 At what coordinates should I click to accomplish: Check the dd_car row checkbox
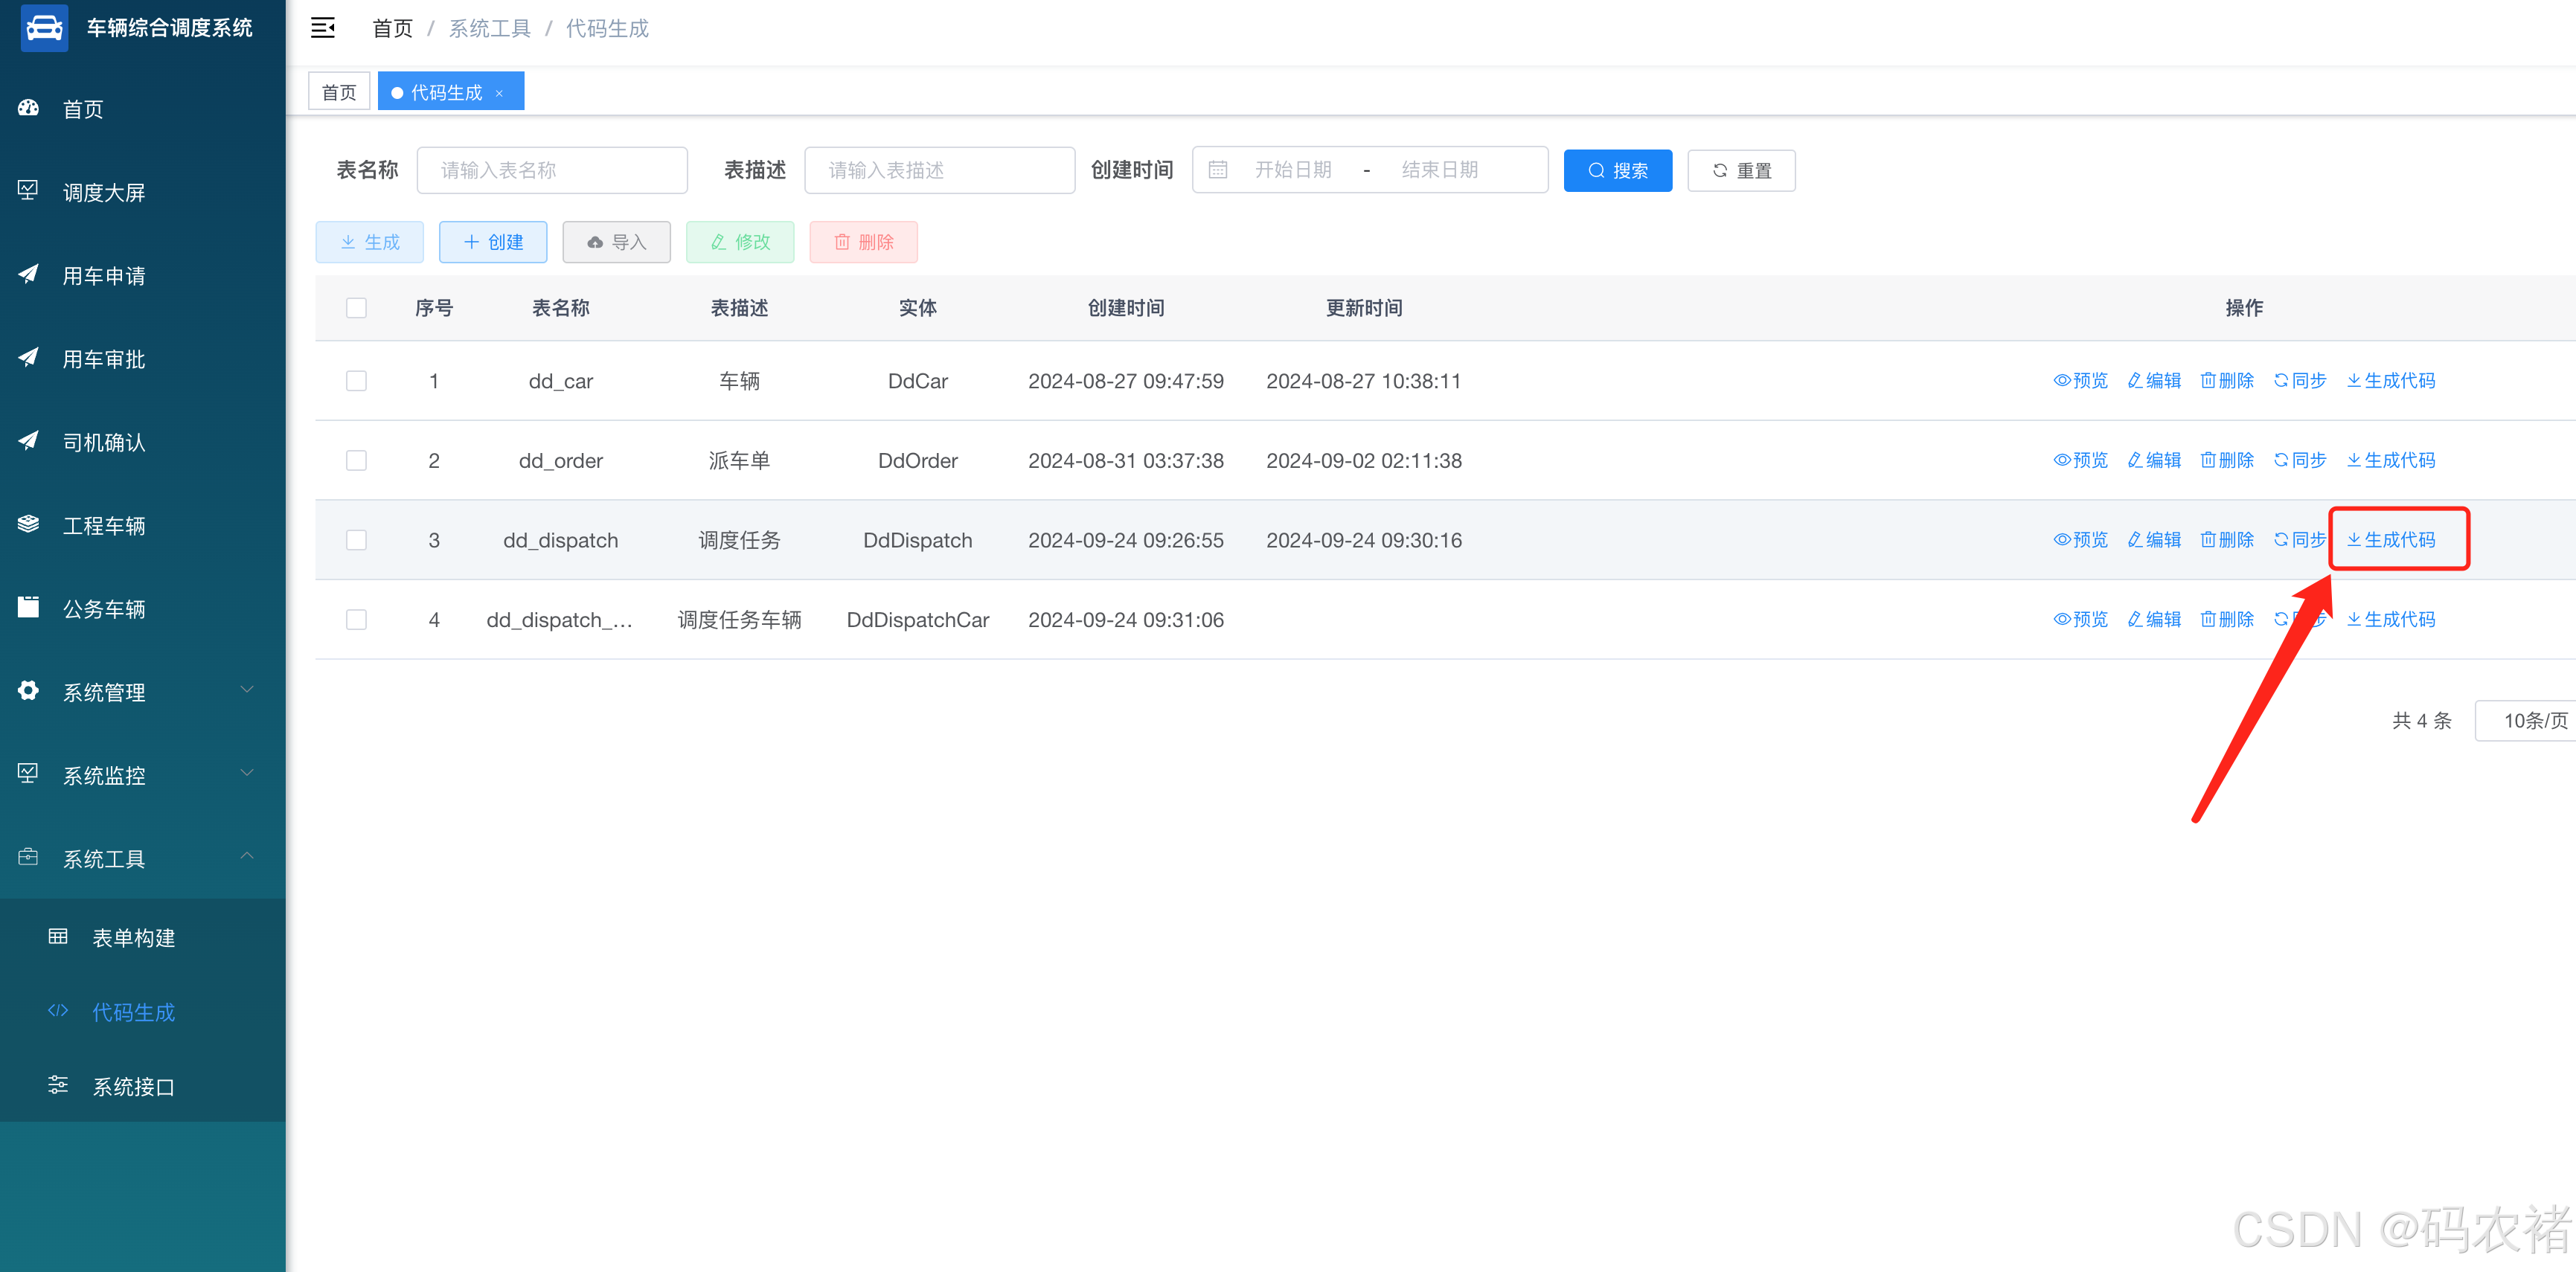356,381
